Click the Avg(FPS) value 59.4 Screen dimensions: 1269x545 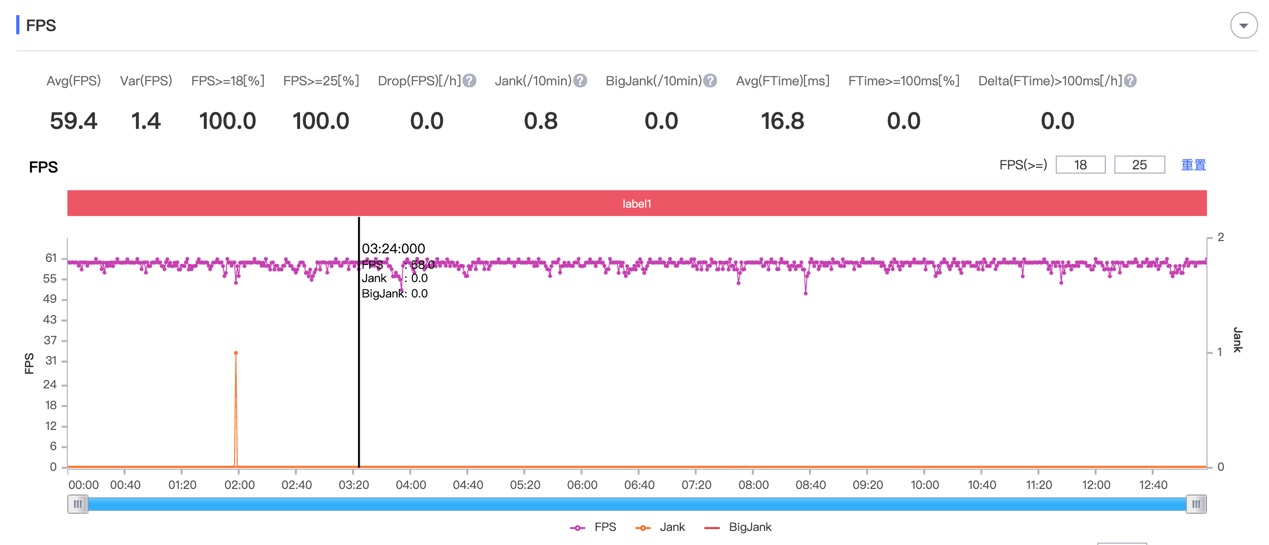pos(74,121)
